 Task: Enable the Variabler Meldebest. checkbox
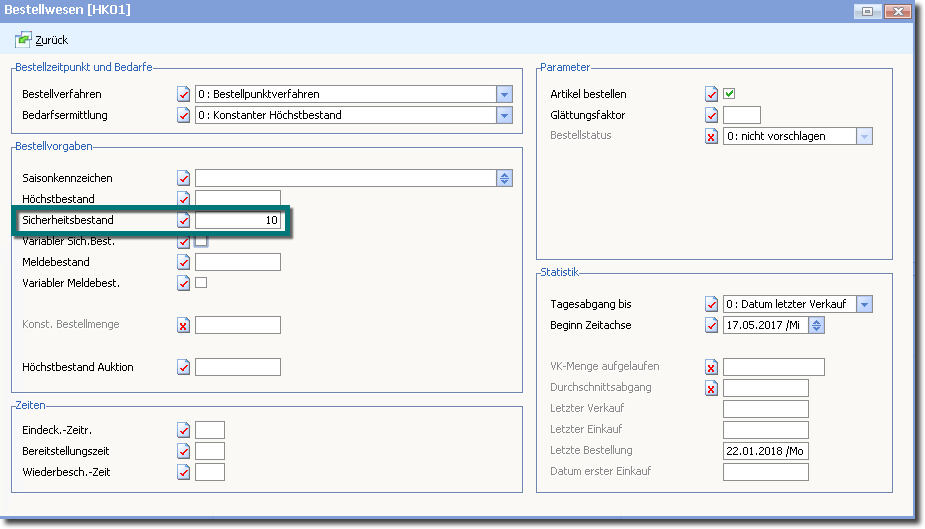(x=201, y=283)
